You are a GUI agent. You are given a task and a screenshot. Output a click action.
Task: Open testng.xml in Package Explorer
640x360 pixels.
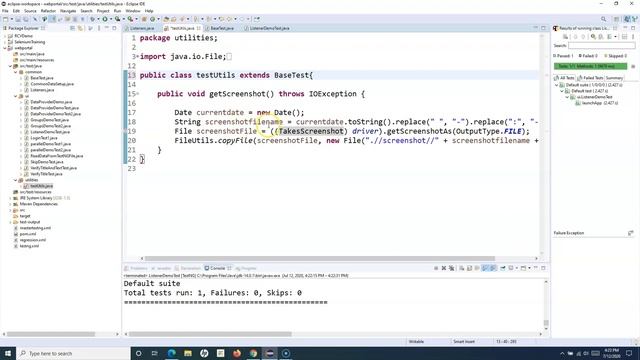[29, 246]
